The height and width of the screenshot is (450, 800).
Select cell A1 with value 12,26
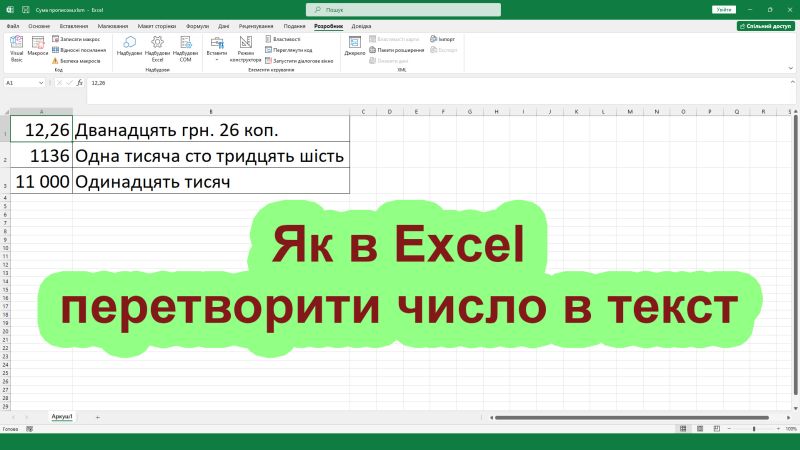(41, 129)
